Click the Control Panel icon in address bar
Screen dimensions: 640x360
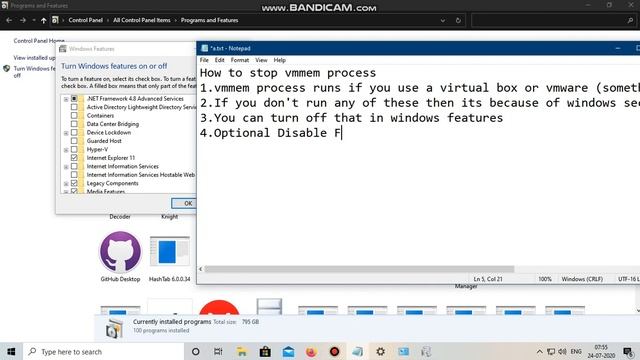point(55,20)
